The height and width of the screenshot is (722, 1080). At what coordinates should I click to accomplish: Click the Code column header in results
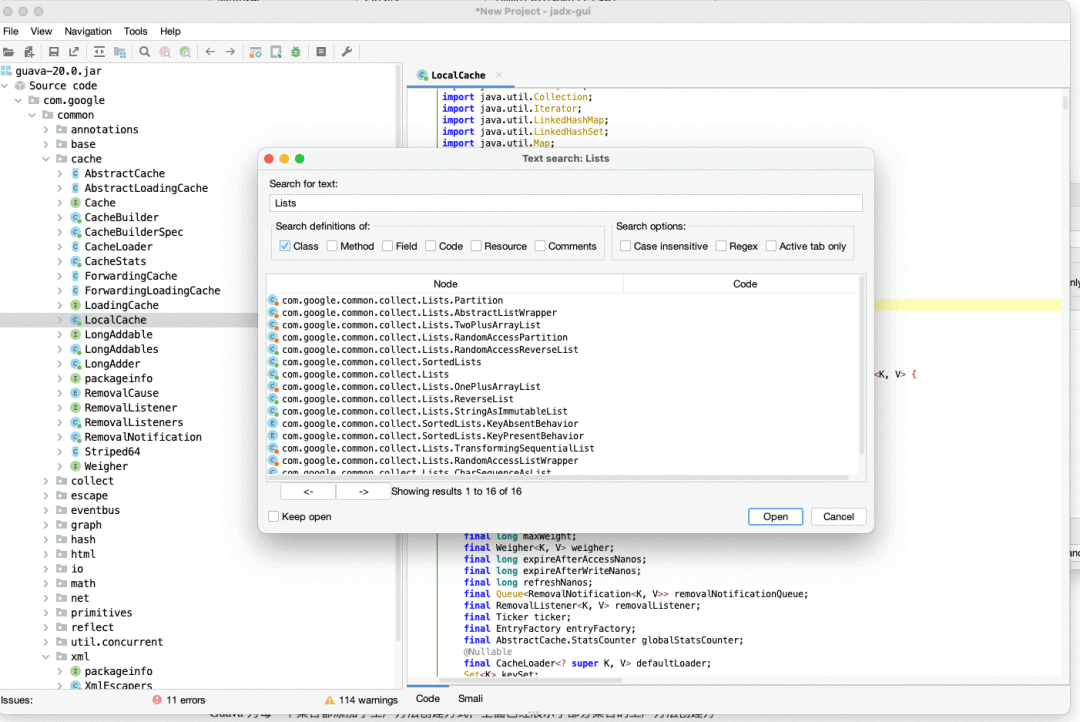tap(745, 284)
